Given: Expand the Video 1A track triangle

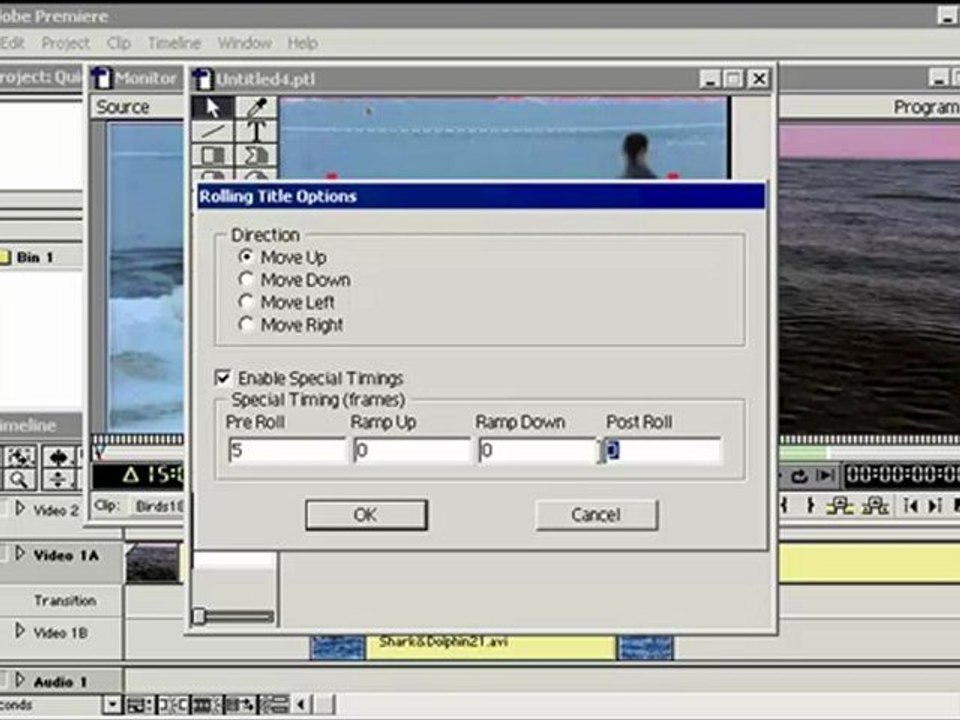Looking at the screenshot, I should coord(20,554).
